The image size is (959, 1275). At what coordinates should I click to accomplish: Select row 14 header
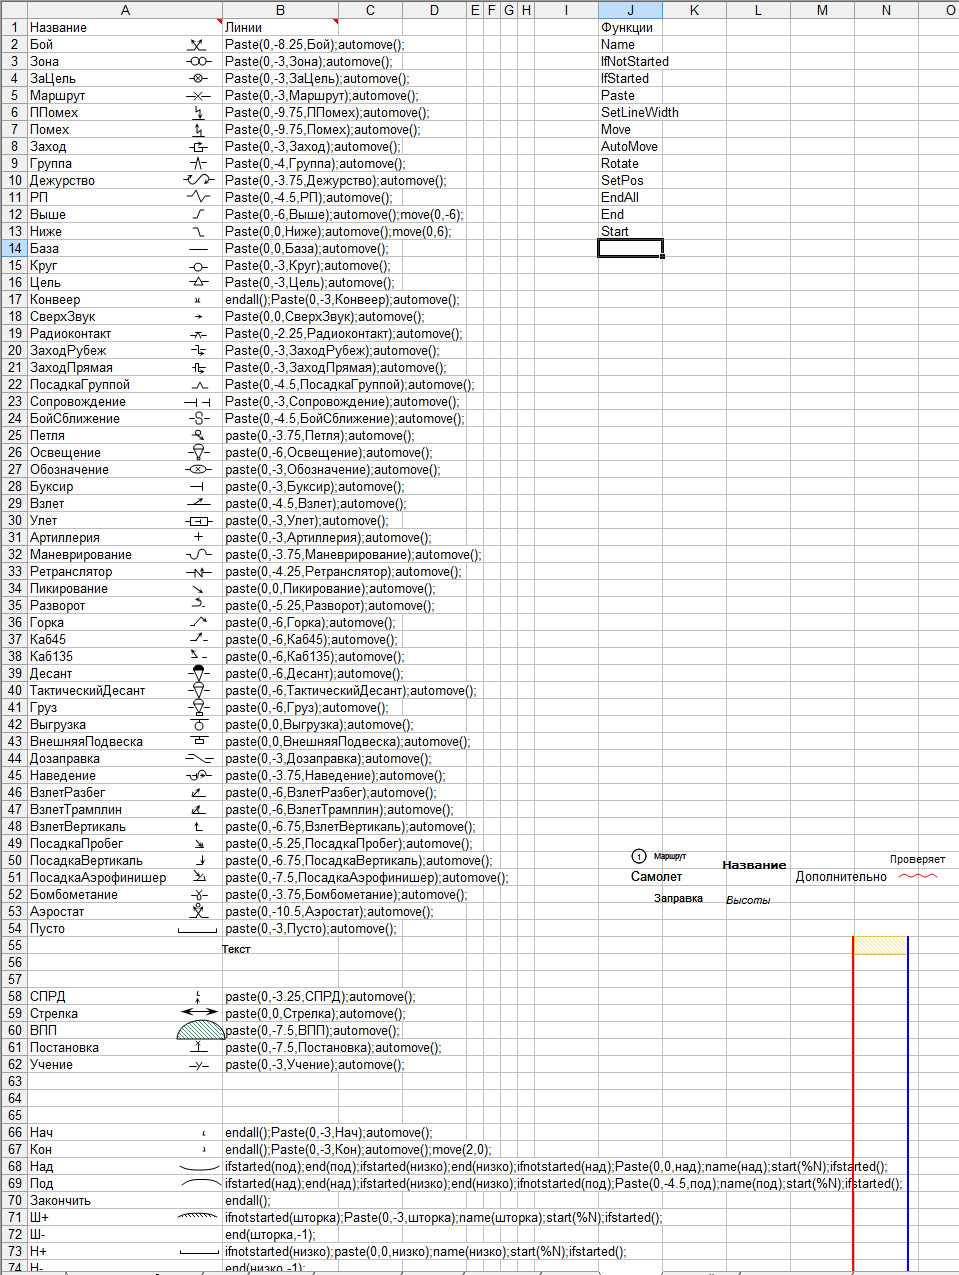point(13,248)
